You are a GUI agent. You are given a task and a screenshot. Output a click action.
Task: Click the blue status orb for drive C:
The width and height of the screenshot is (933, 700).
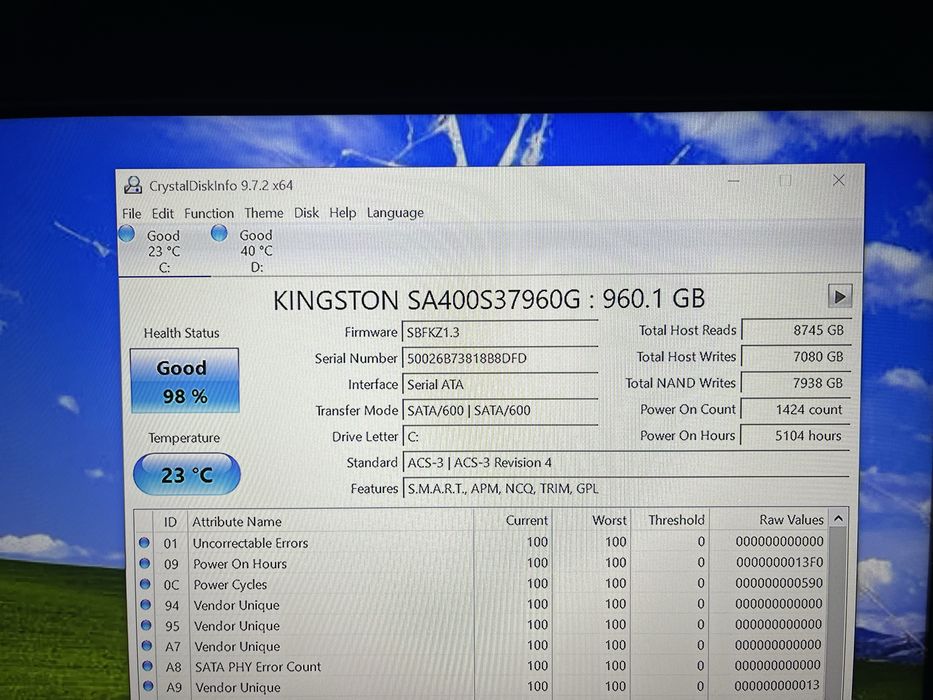(127, 234)
